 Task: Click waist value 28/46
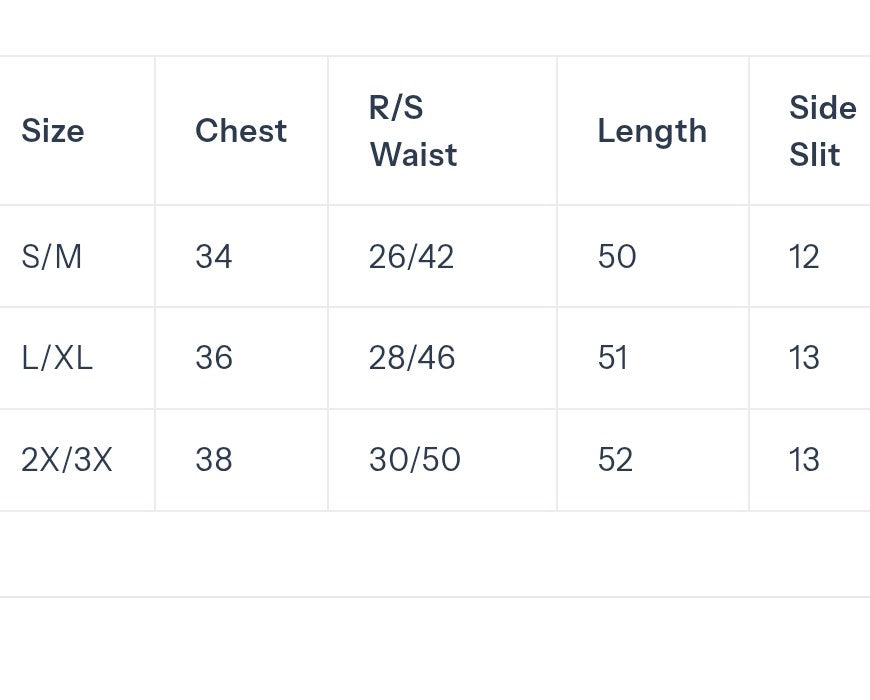pyautogui.click(x=412, y=358)
